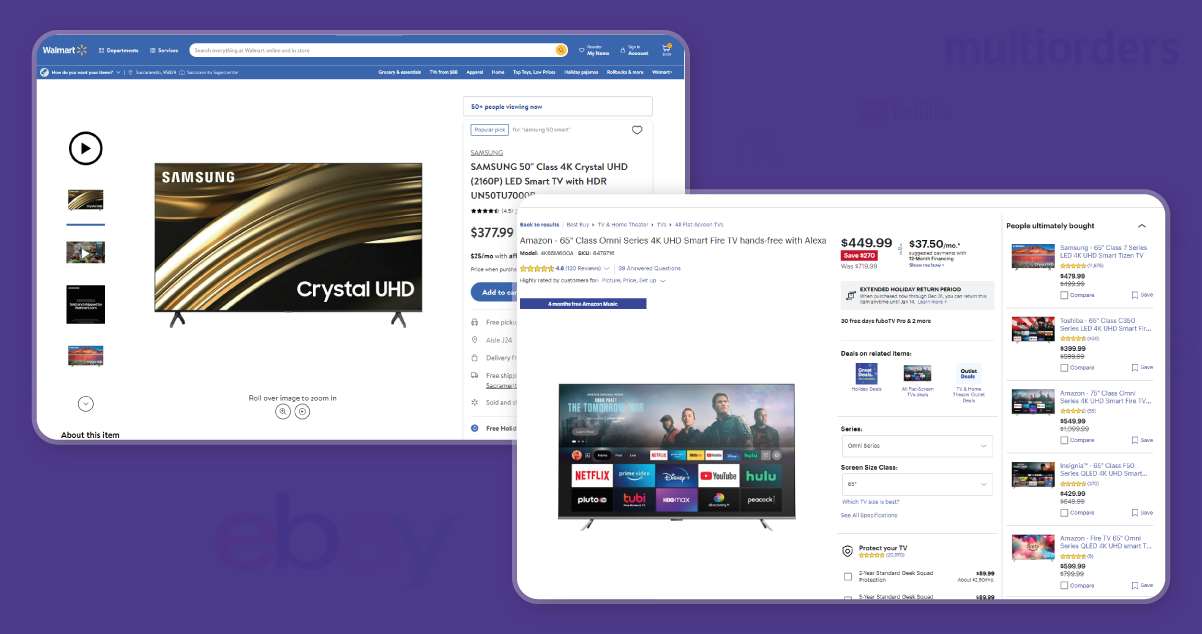The width and height of the screenshot is (1202, 634).
Task: Open the 38 Answered Questions link
Action: (649, 269)
